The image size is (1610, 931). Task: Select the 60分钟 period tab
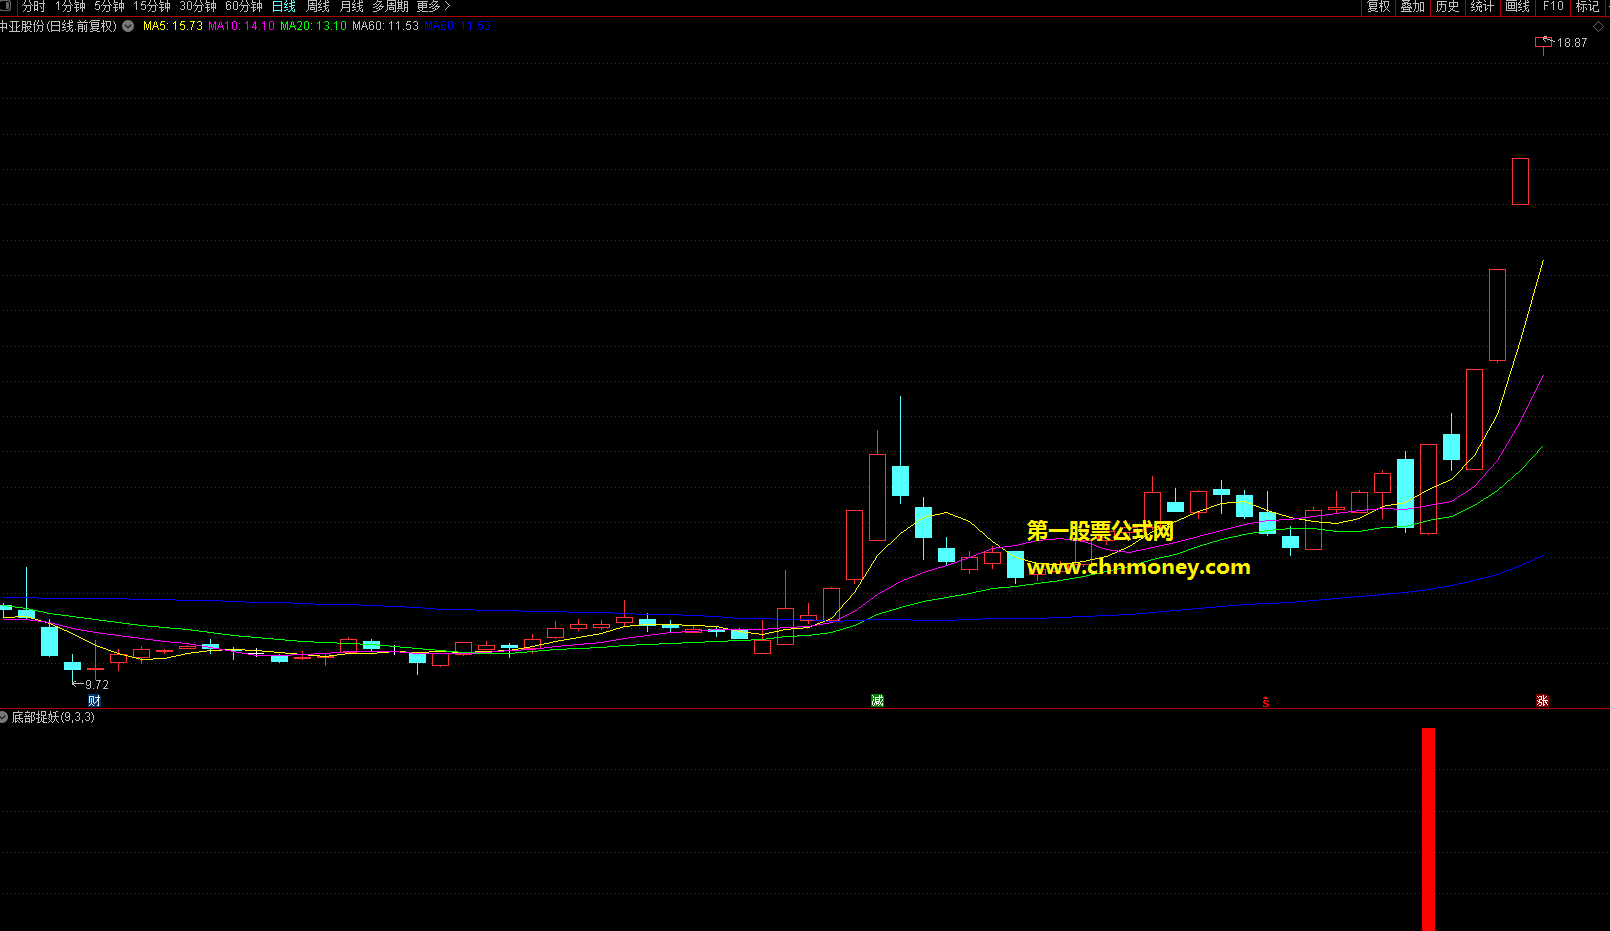pos(244,6)
